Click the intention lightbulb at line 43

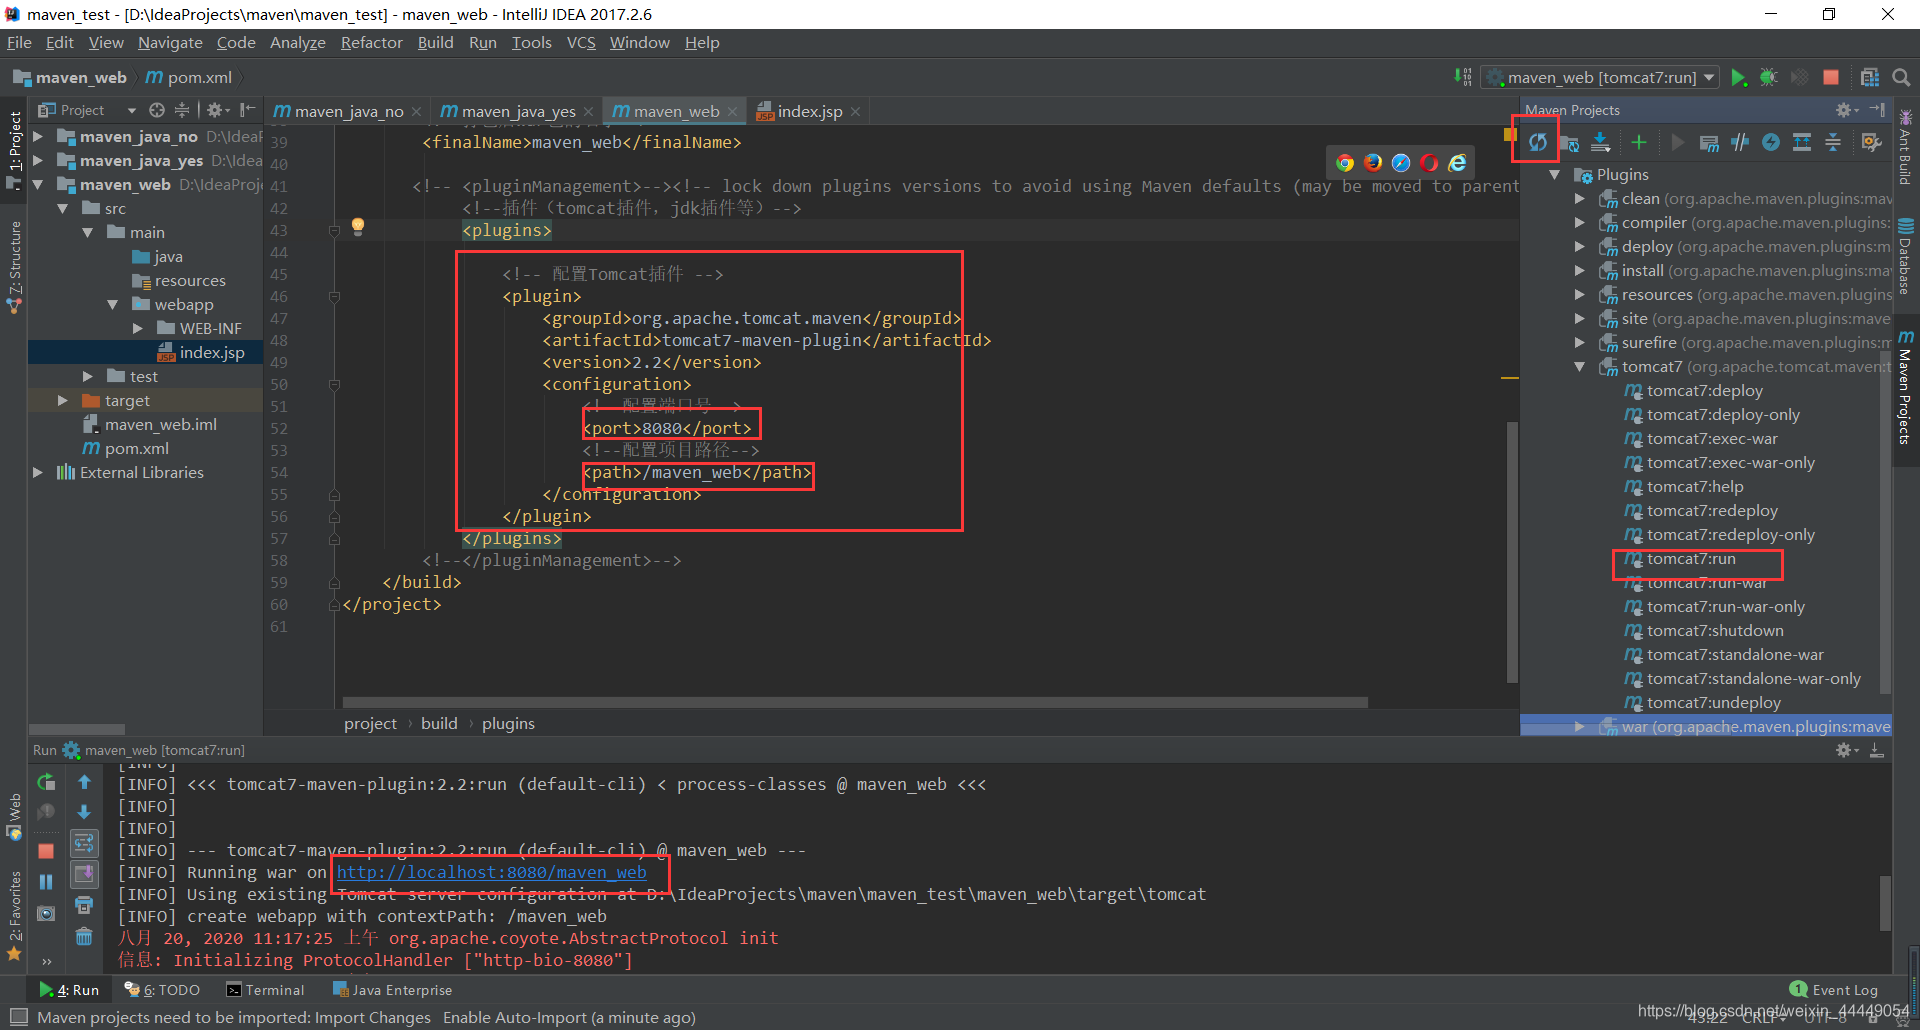coord(358,227)
